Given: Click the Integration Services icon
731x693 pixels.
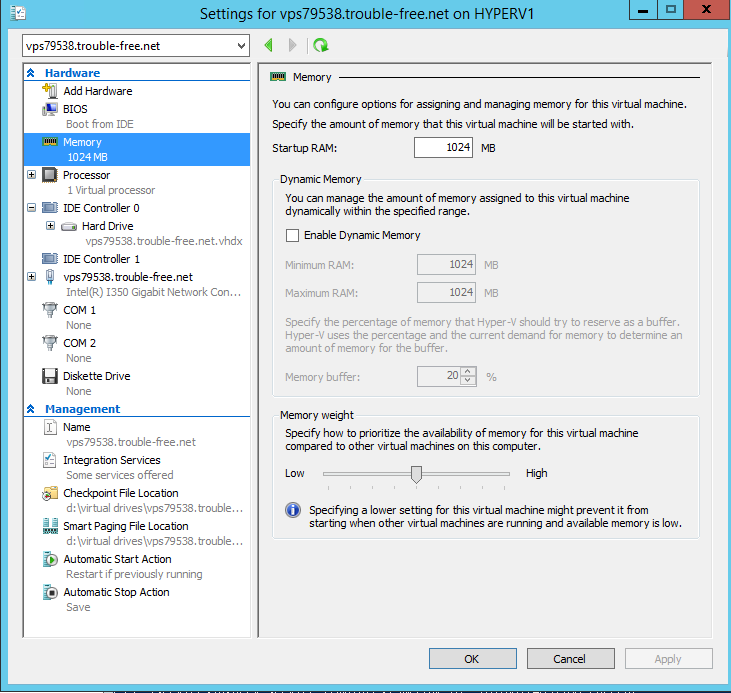Looking at the screenshot, I should [50, 460].
